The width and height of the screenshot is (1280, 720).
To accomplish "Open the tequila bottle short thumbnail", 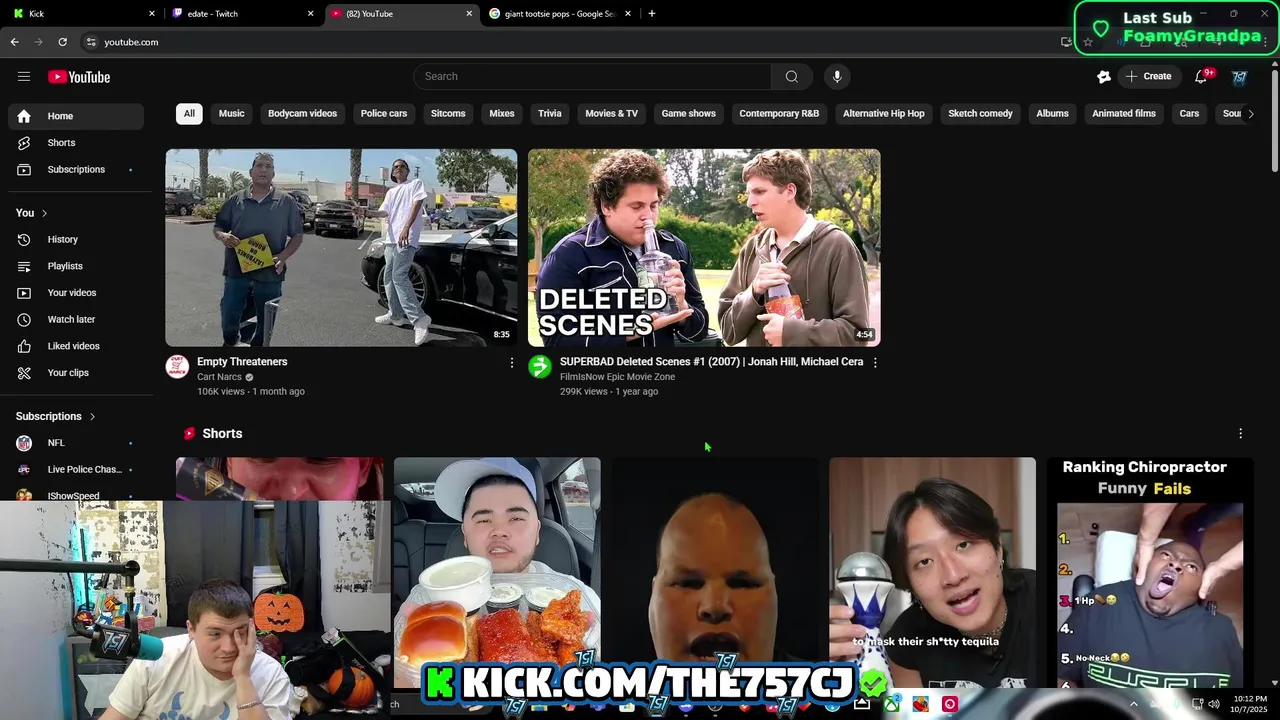I will pyautogui.click(x=932, y=573).
